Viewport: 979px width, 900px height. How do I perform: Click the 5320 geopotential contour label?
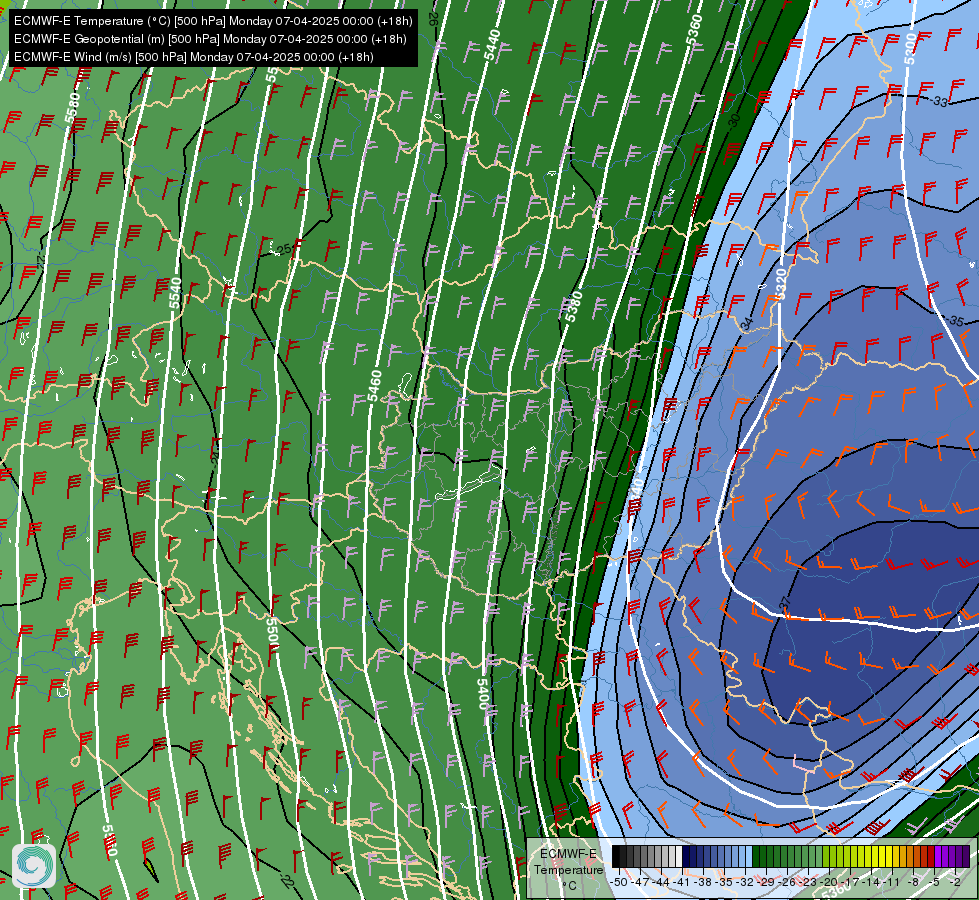[780, 284]
